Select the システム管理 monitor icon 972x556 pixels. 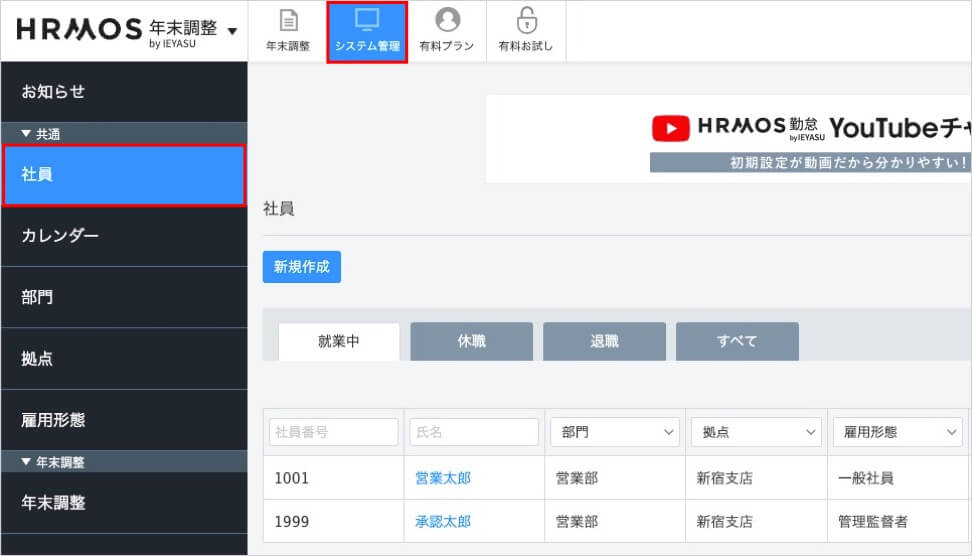click(367, 20)
